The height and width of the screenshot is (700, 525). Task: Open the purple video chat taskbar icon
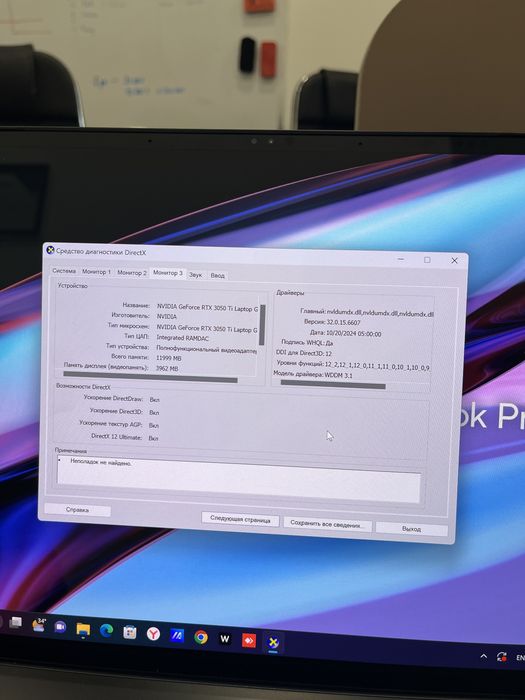pos(60,627)
